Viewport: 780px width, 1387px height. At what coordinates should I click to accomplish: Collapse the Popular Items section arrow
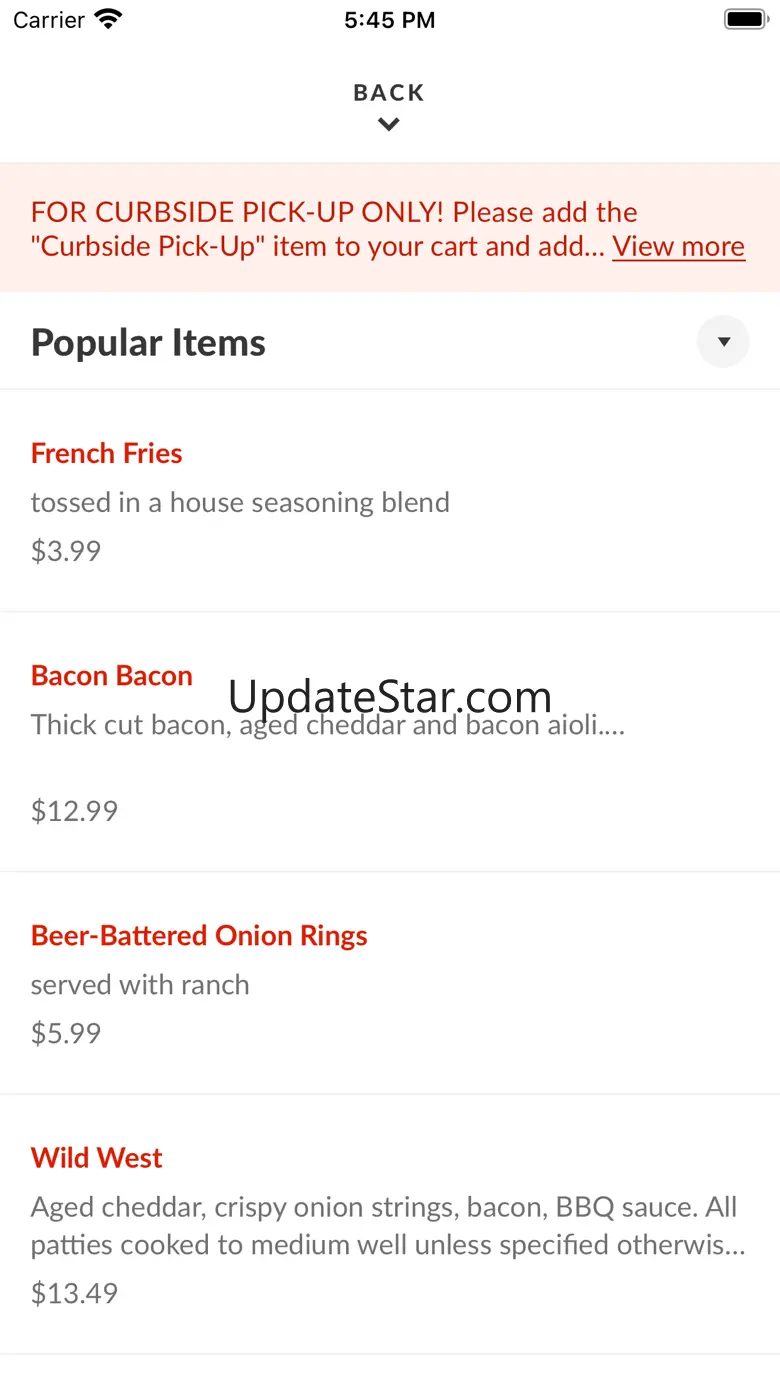pos(723,342)
